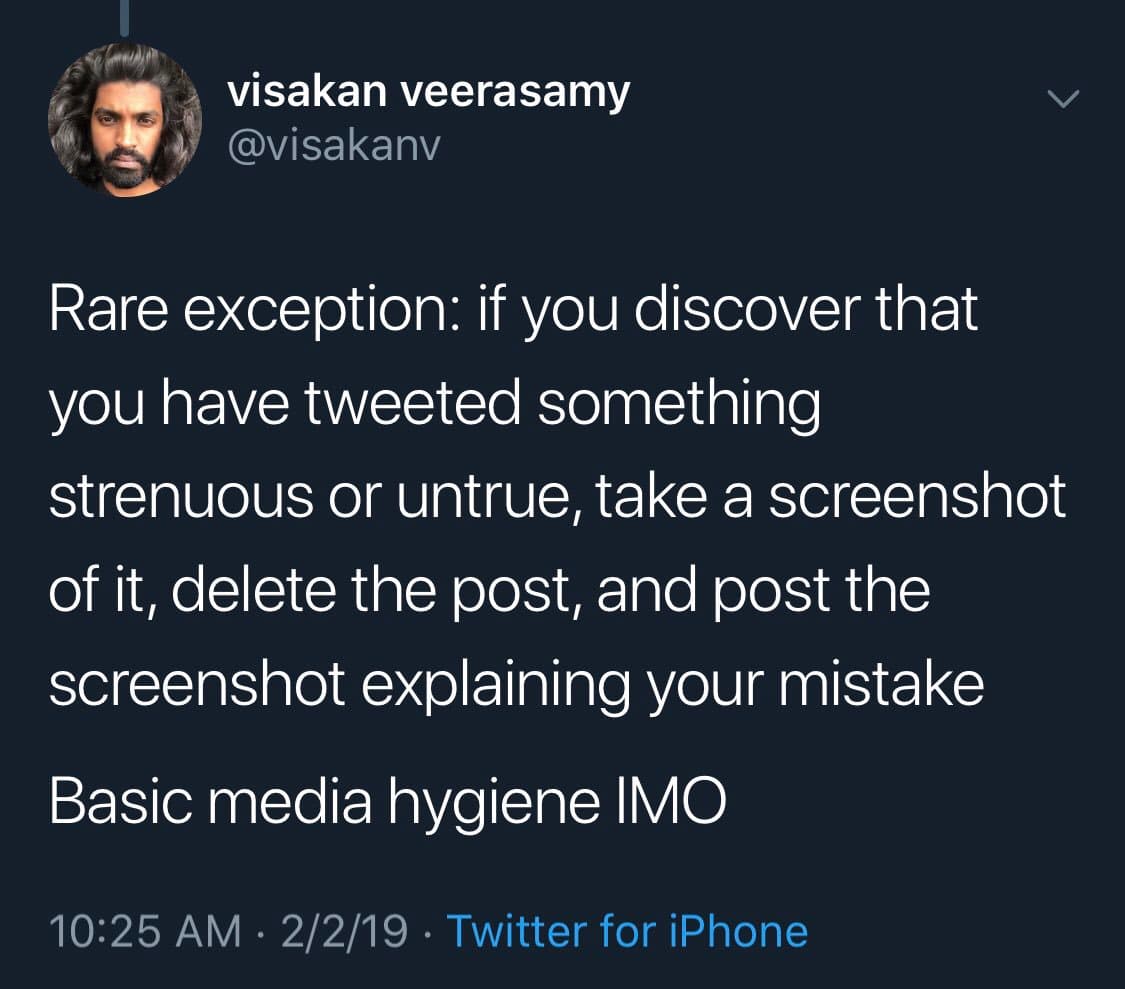The width and height of the screenshot is (1125, 989).
Task: Click the word "discover" in the first line
Action: click(718, 311)
